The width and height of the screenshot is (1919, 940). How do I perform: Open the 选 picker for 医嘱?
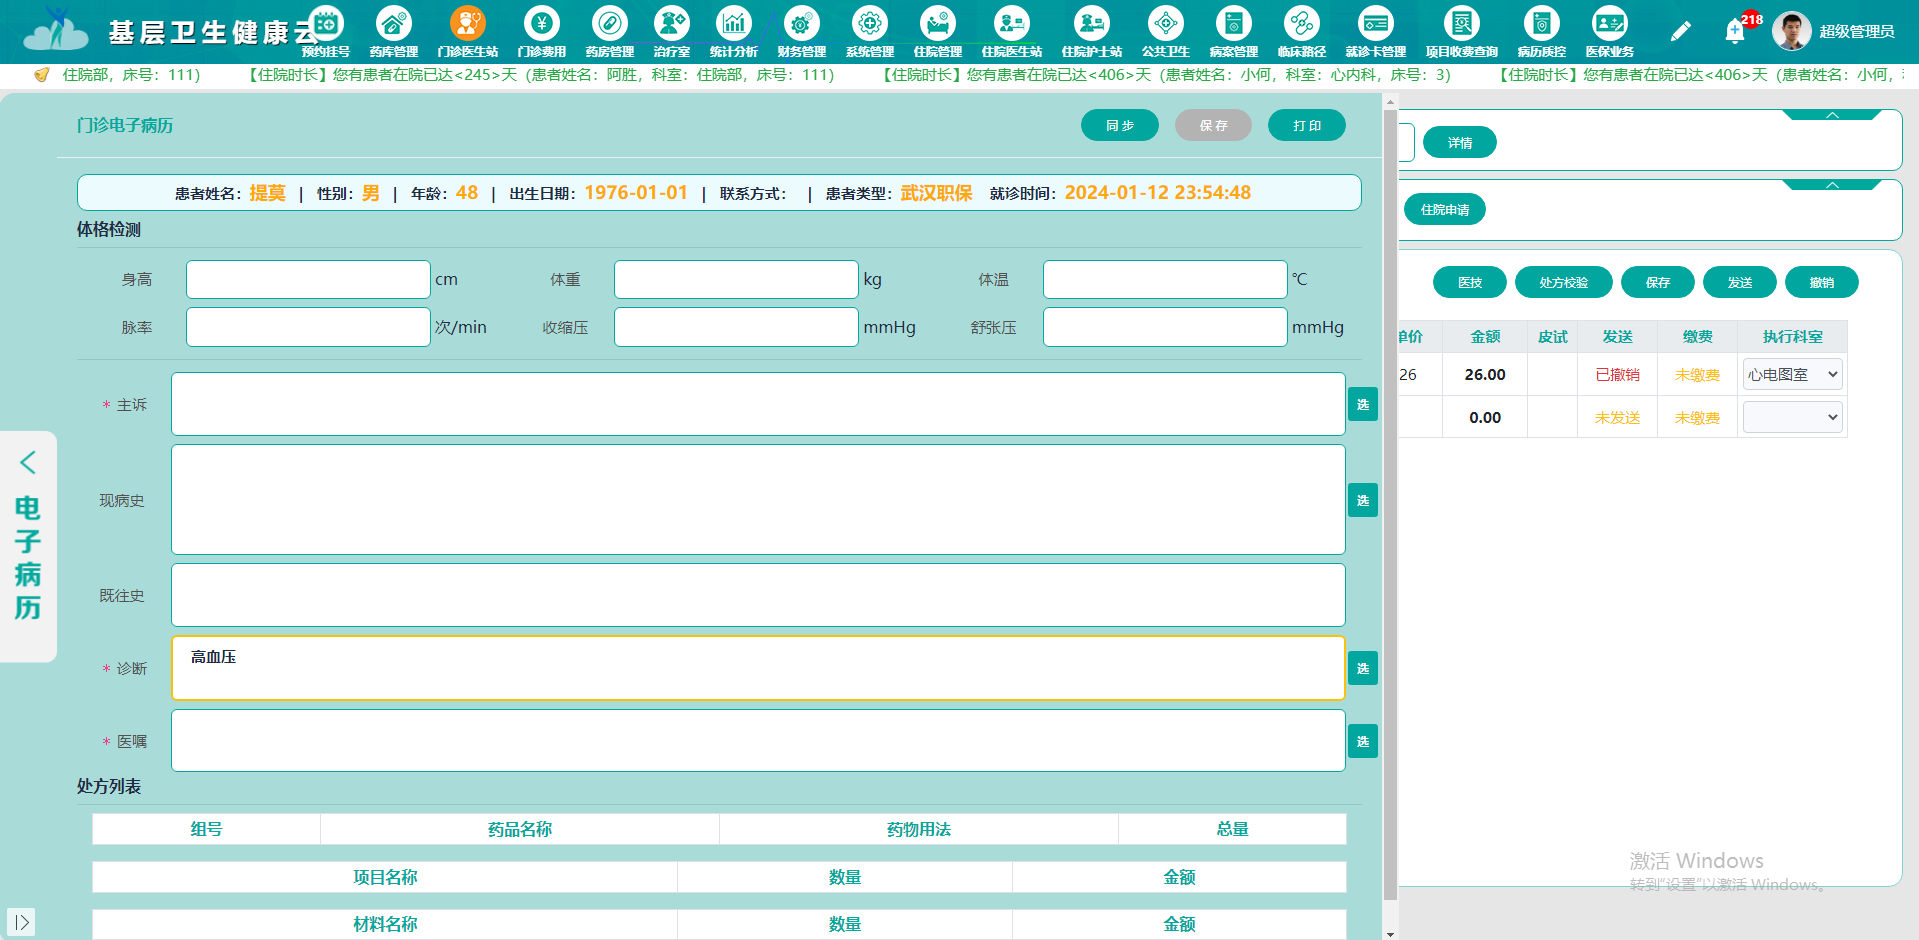coord(1363,741)
